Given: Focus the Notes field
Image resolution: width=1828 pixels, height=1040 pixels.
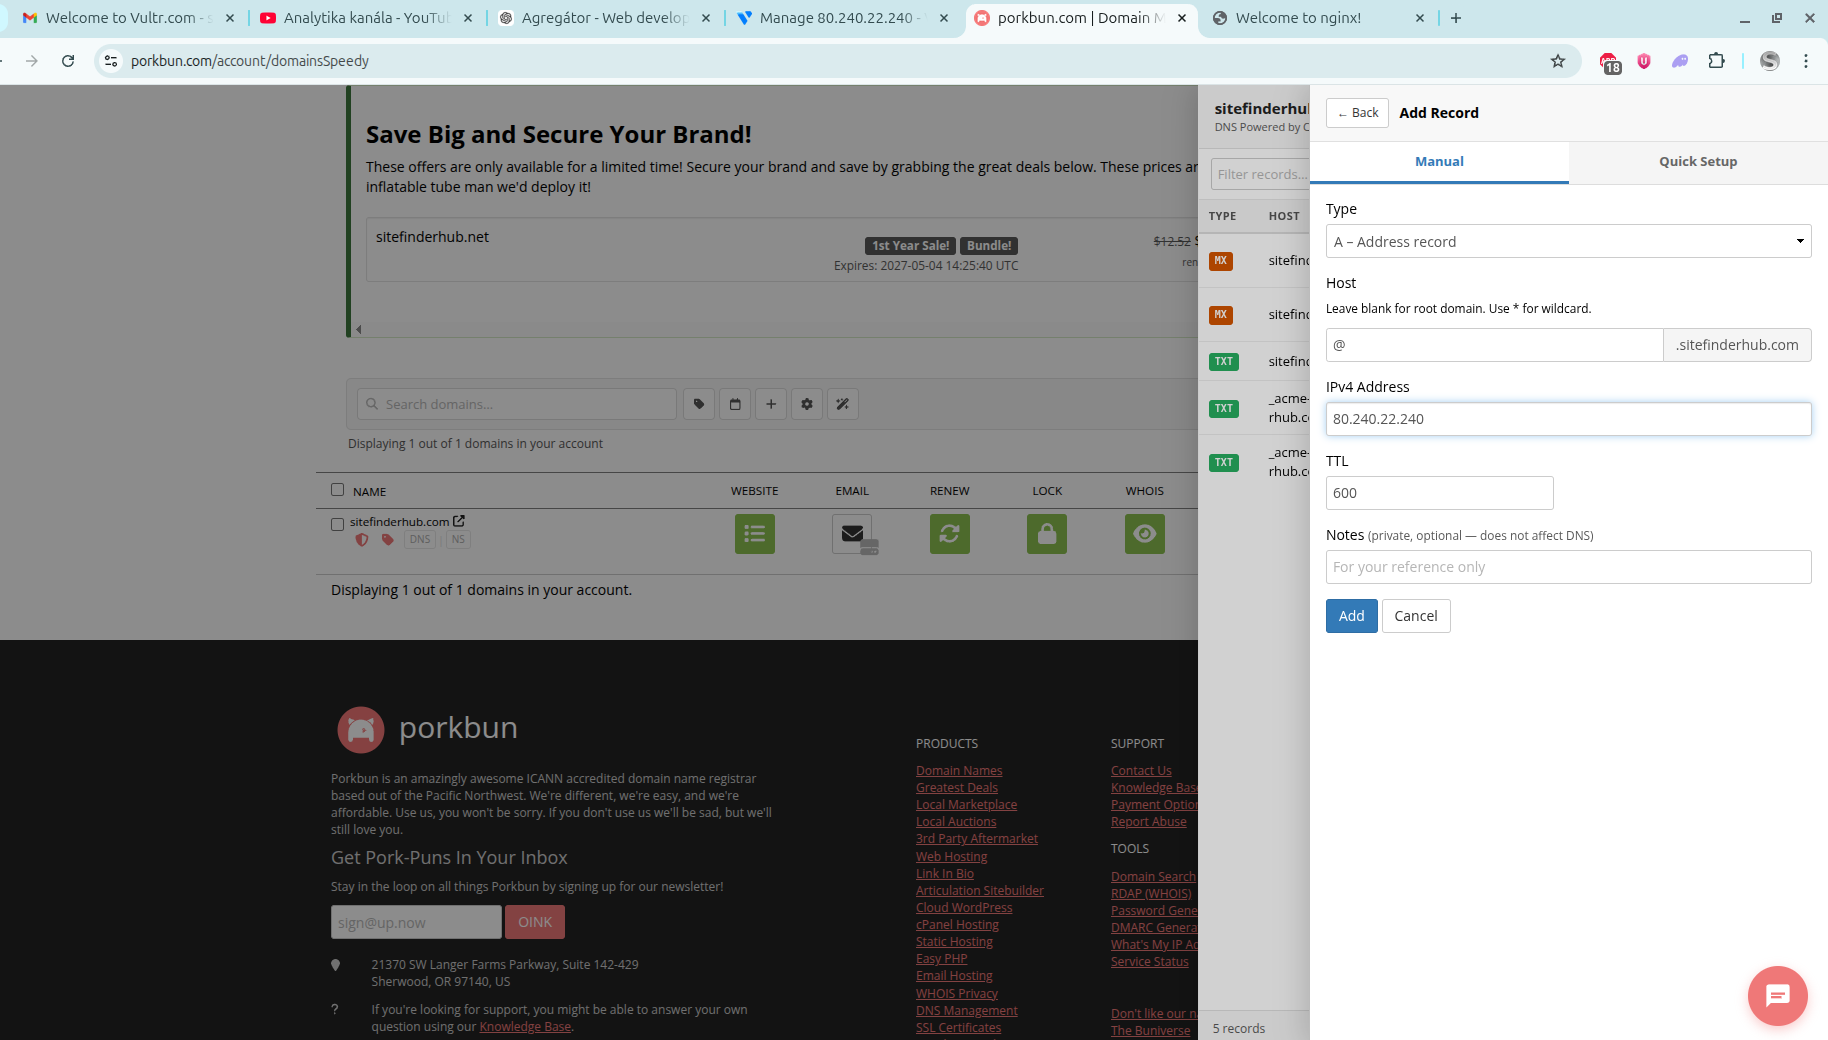Looking at the screenshot, I should click(x=1568, y=567).
